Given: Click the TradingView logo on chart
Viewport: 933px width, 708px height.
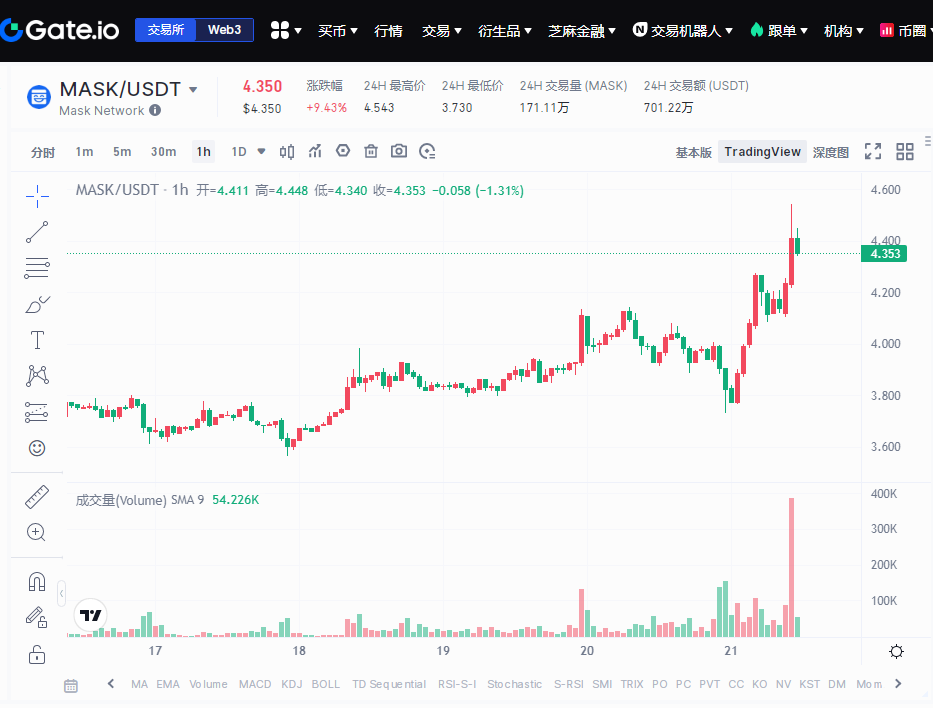Looking at the screenshot, I should (90, 615).
